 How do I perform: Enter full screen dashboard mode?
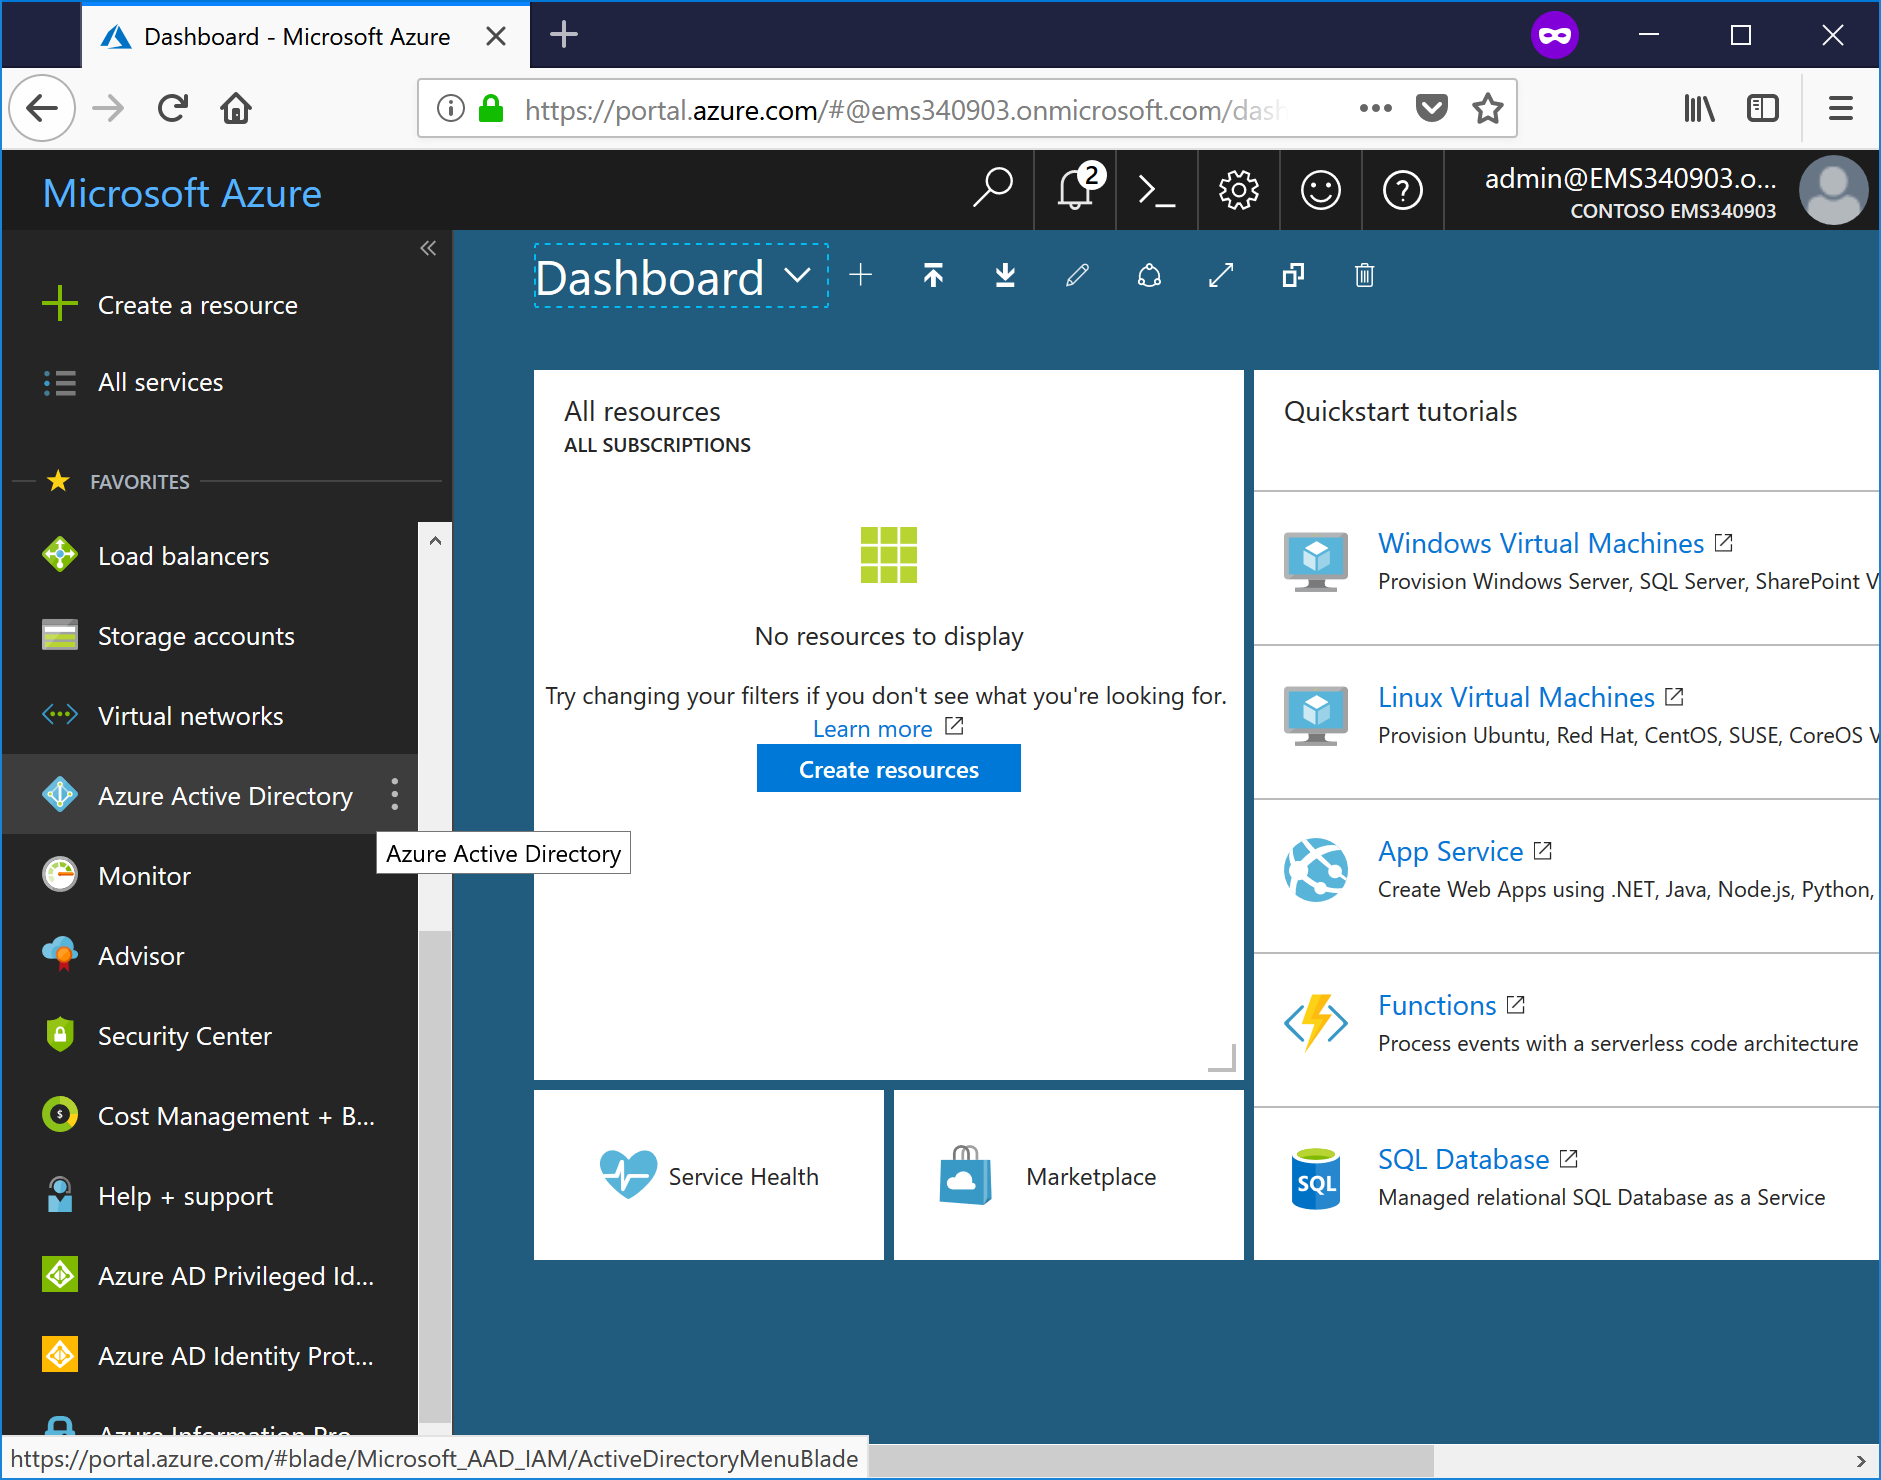1221,275
